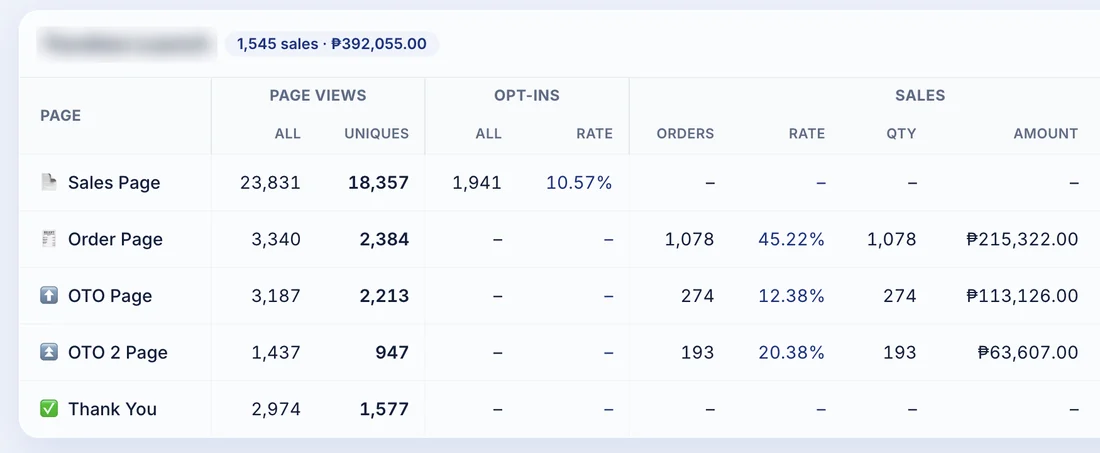Click the AMOUNT column header
Viewport: 1100px width, 453px height.
tap(1046, 133)
